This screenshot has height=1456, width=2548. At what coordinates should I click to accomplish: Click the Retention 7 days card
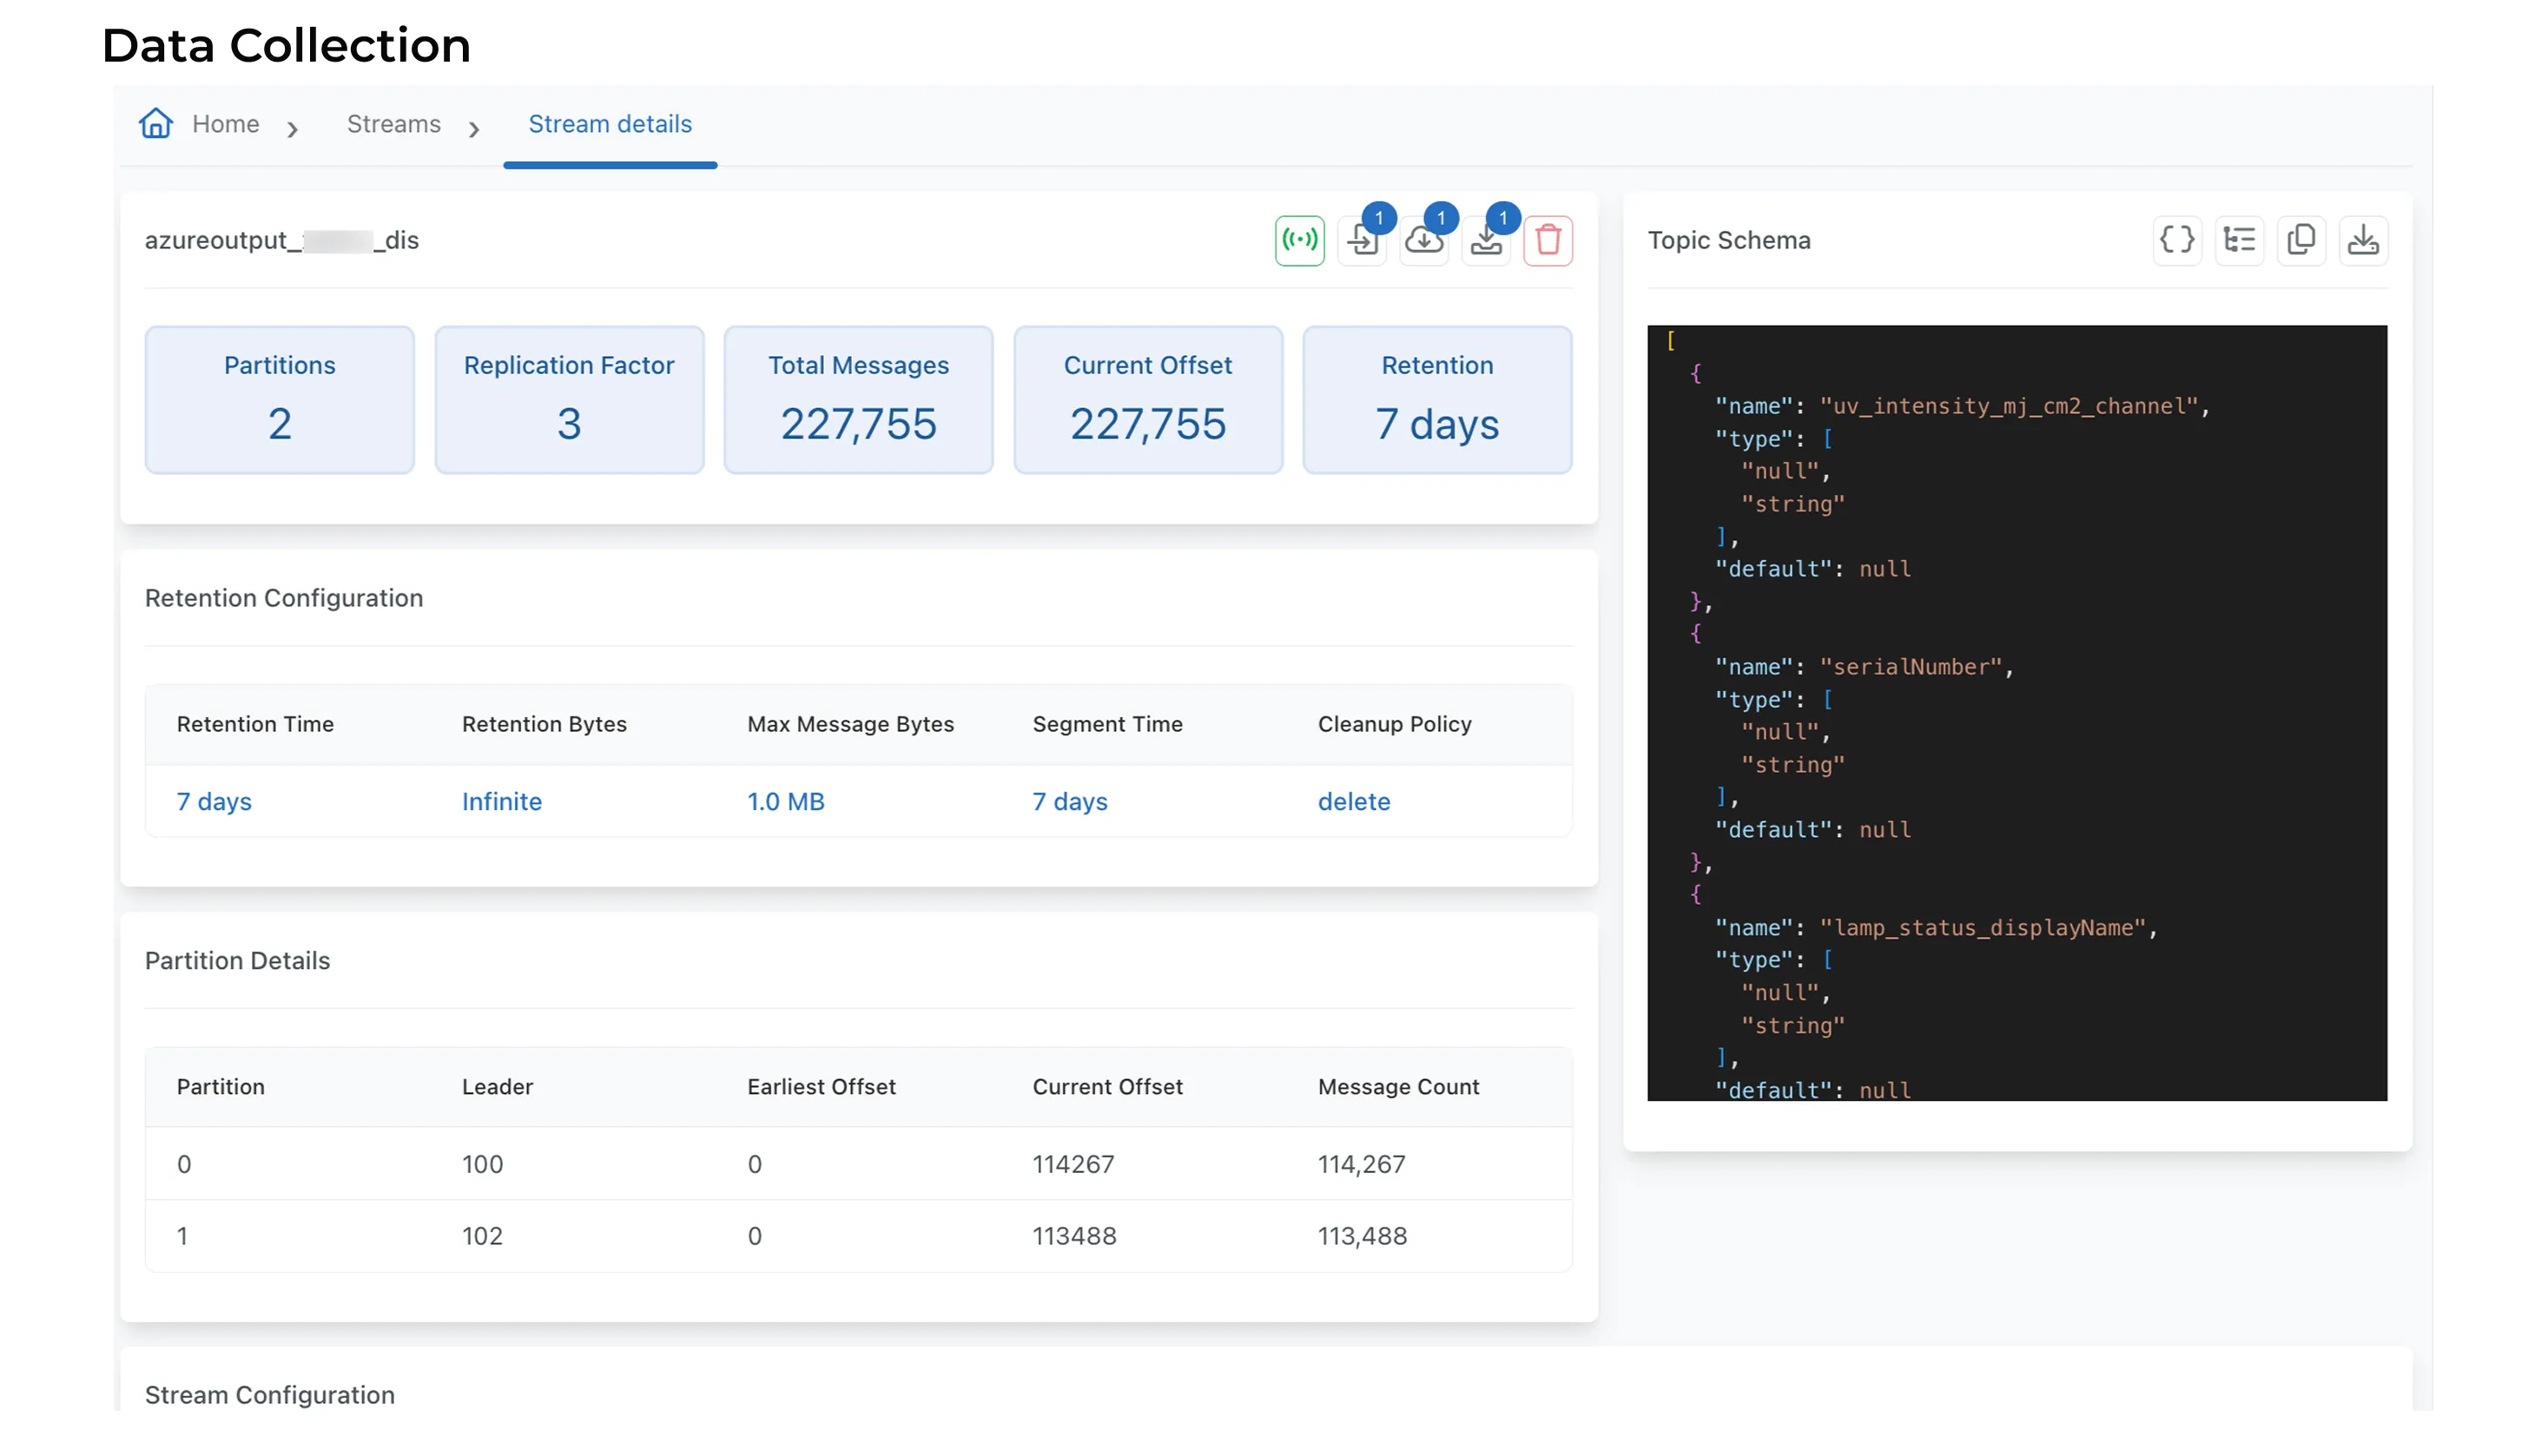coord(1436,399)
